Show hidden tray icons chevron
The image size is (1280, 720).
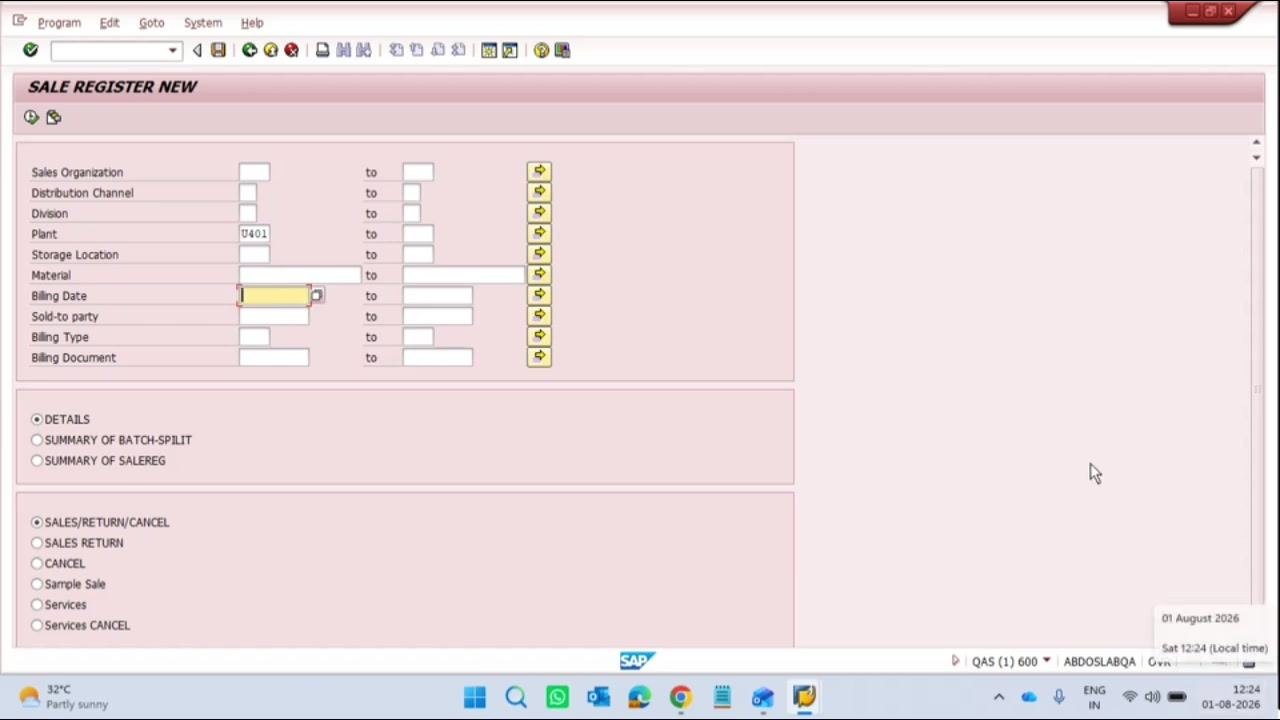(x=998, y=697)
